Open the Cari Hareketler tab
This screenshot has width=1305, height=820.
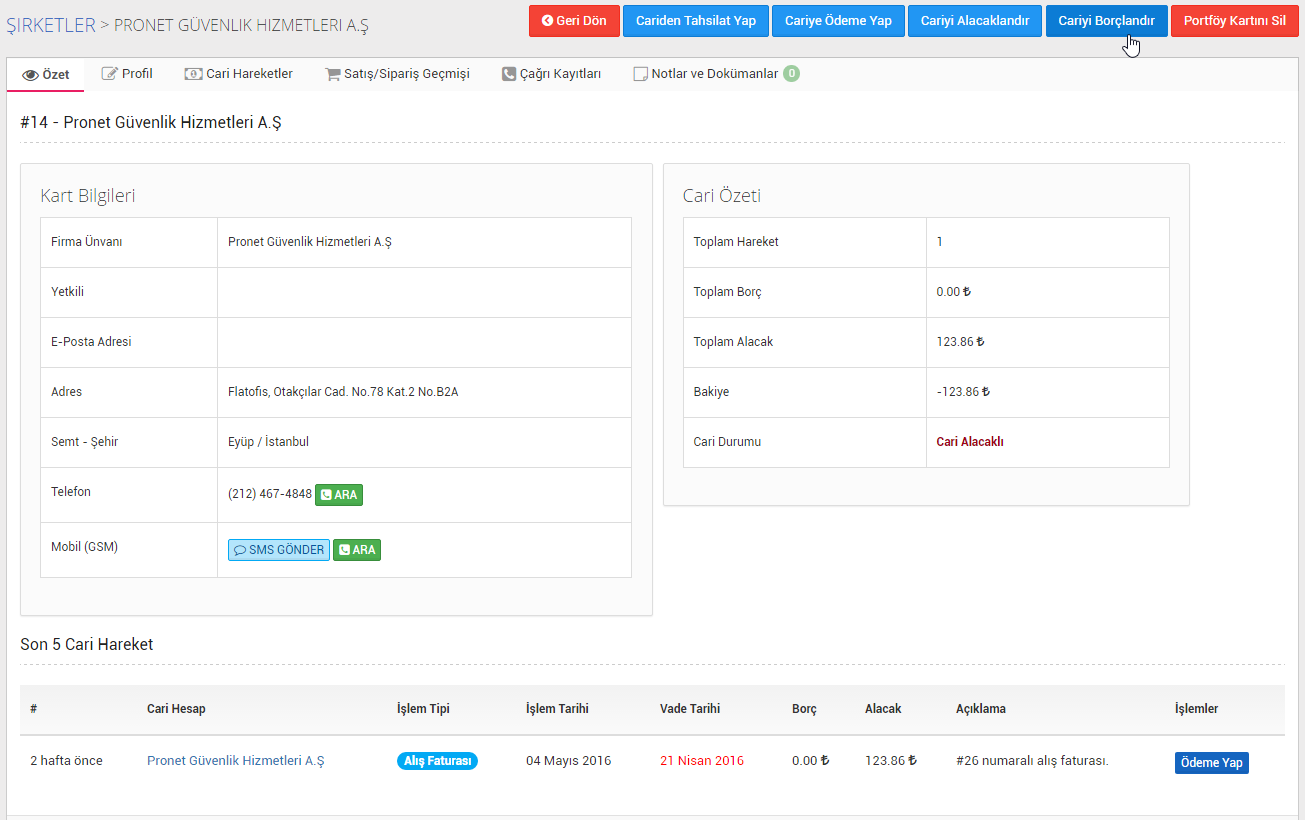[x=239, y=74]
